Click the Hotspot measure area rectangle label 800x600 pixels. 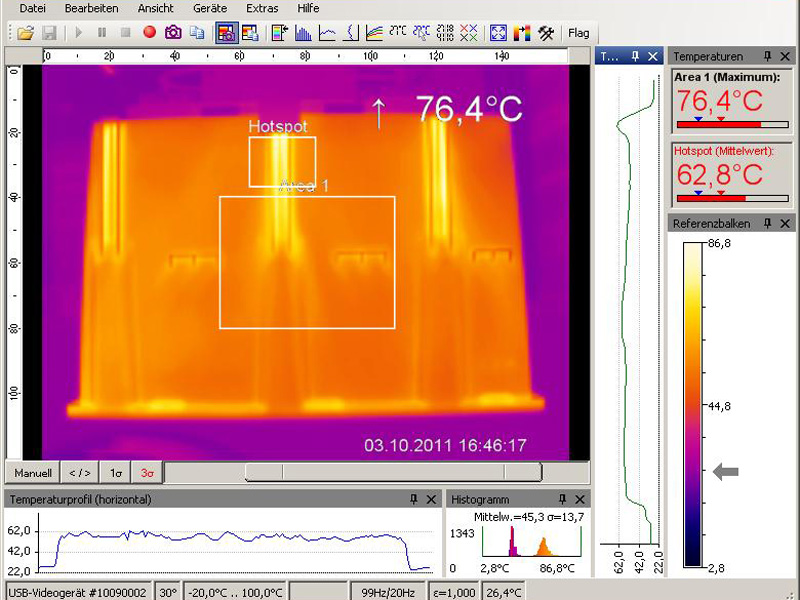(278, 126)
